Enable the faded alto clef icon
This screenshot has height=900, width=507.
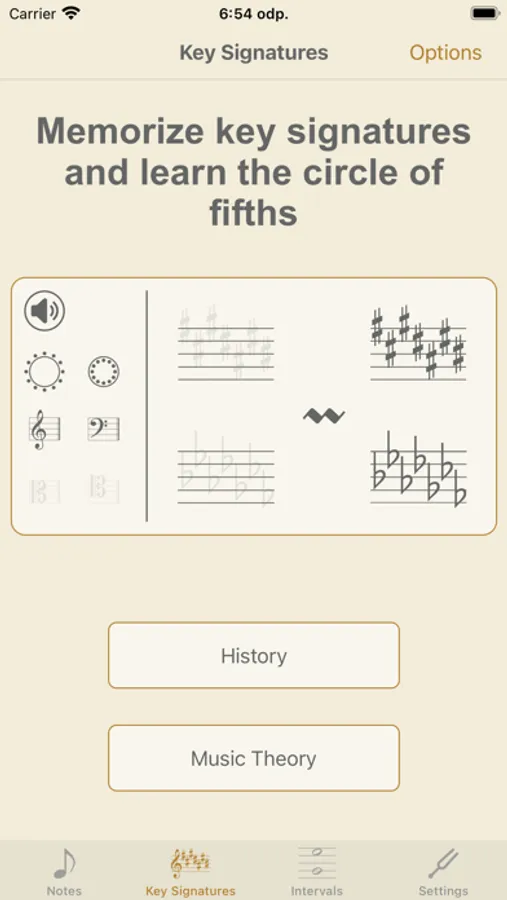pyautogui.click(x=44, y=492)
